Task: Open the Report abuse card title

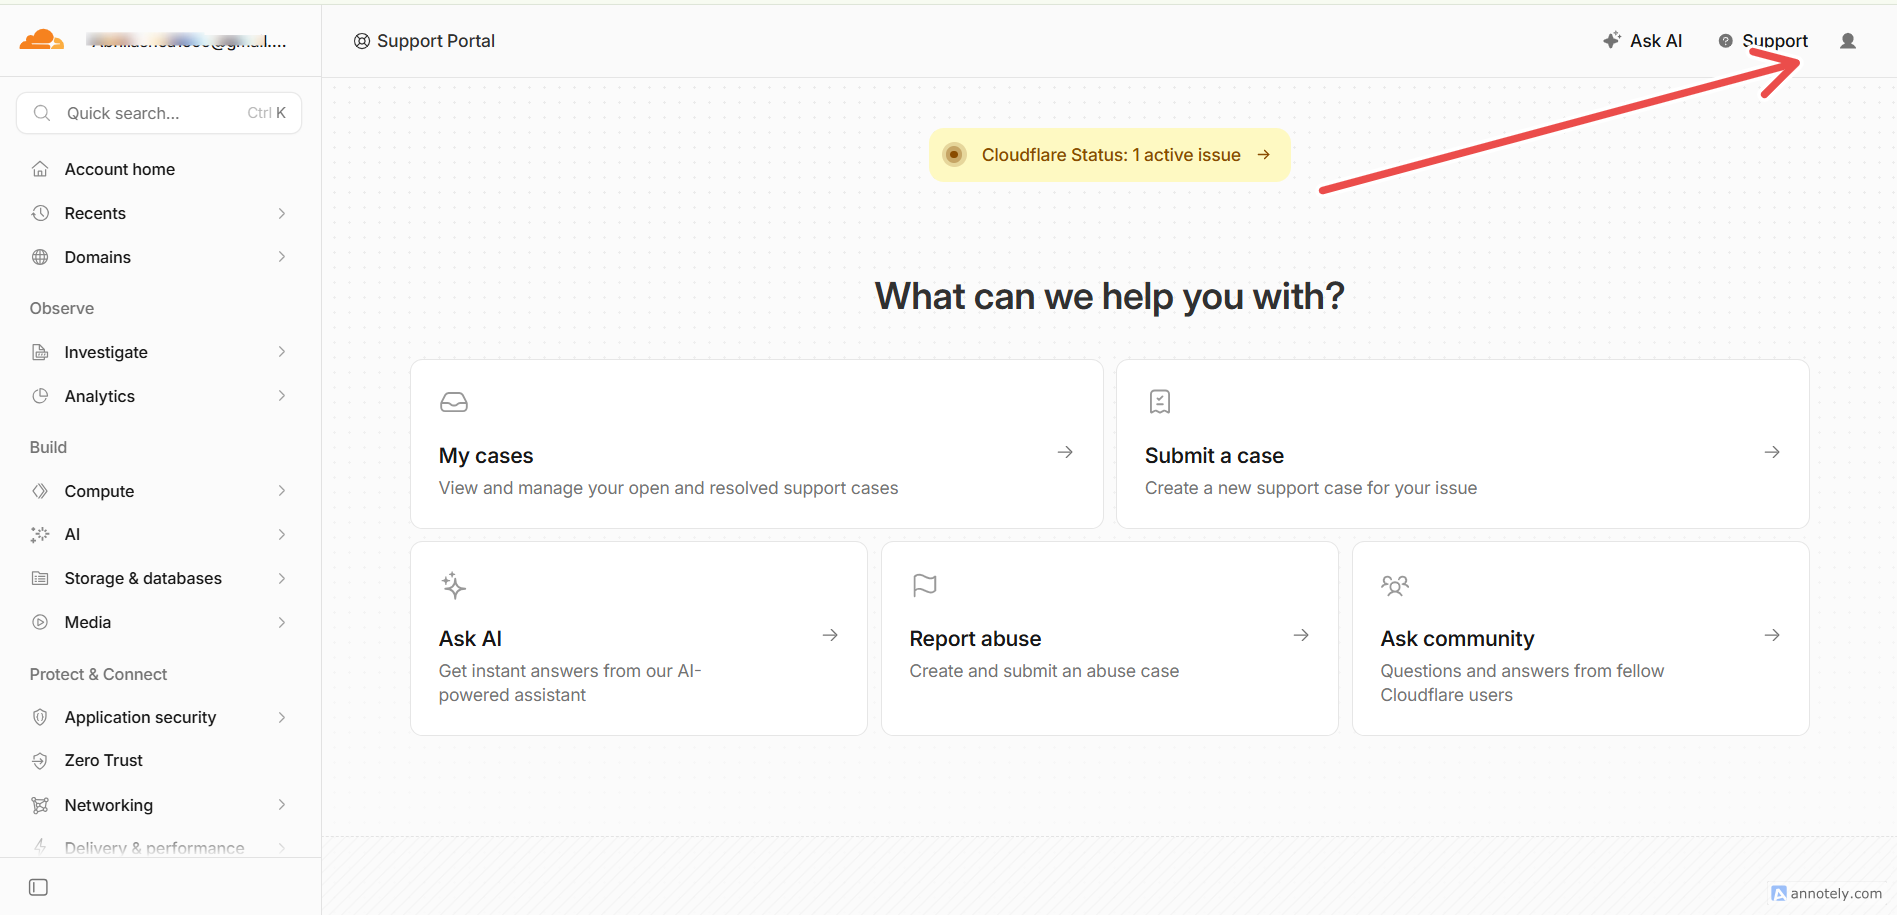Action: tap(975, 639)
